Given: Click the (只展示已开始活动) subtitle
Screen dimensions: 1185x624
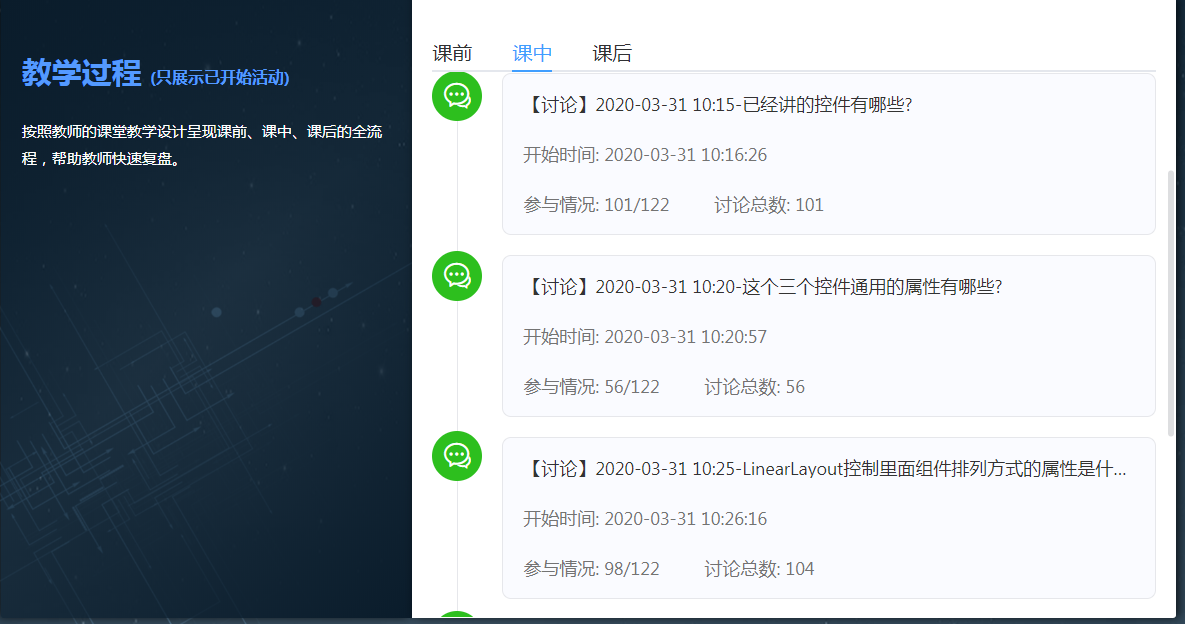Looking at the screenshot, I should pos(220,78).
